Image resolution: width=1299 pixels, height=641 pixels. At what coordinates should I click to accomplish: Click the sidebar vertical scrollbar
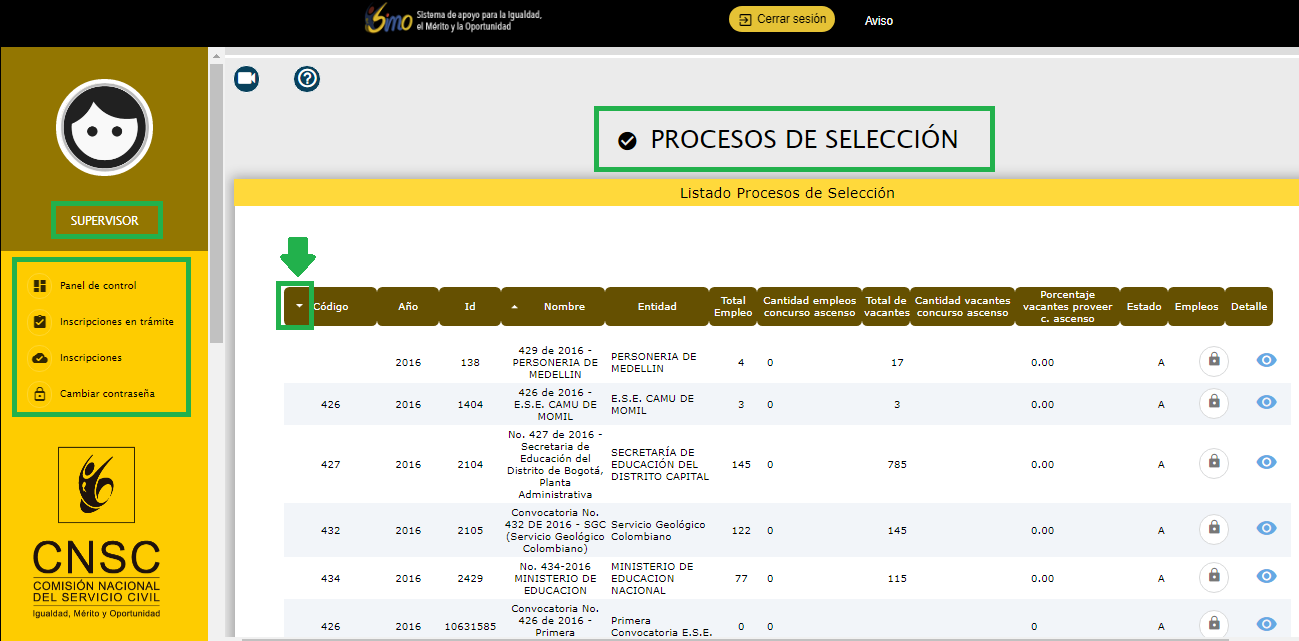[216, 200]
